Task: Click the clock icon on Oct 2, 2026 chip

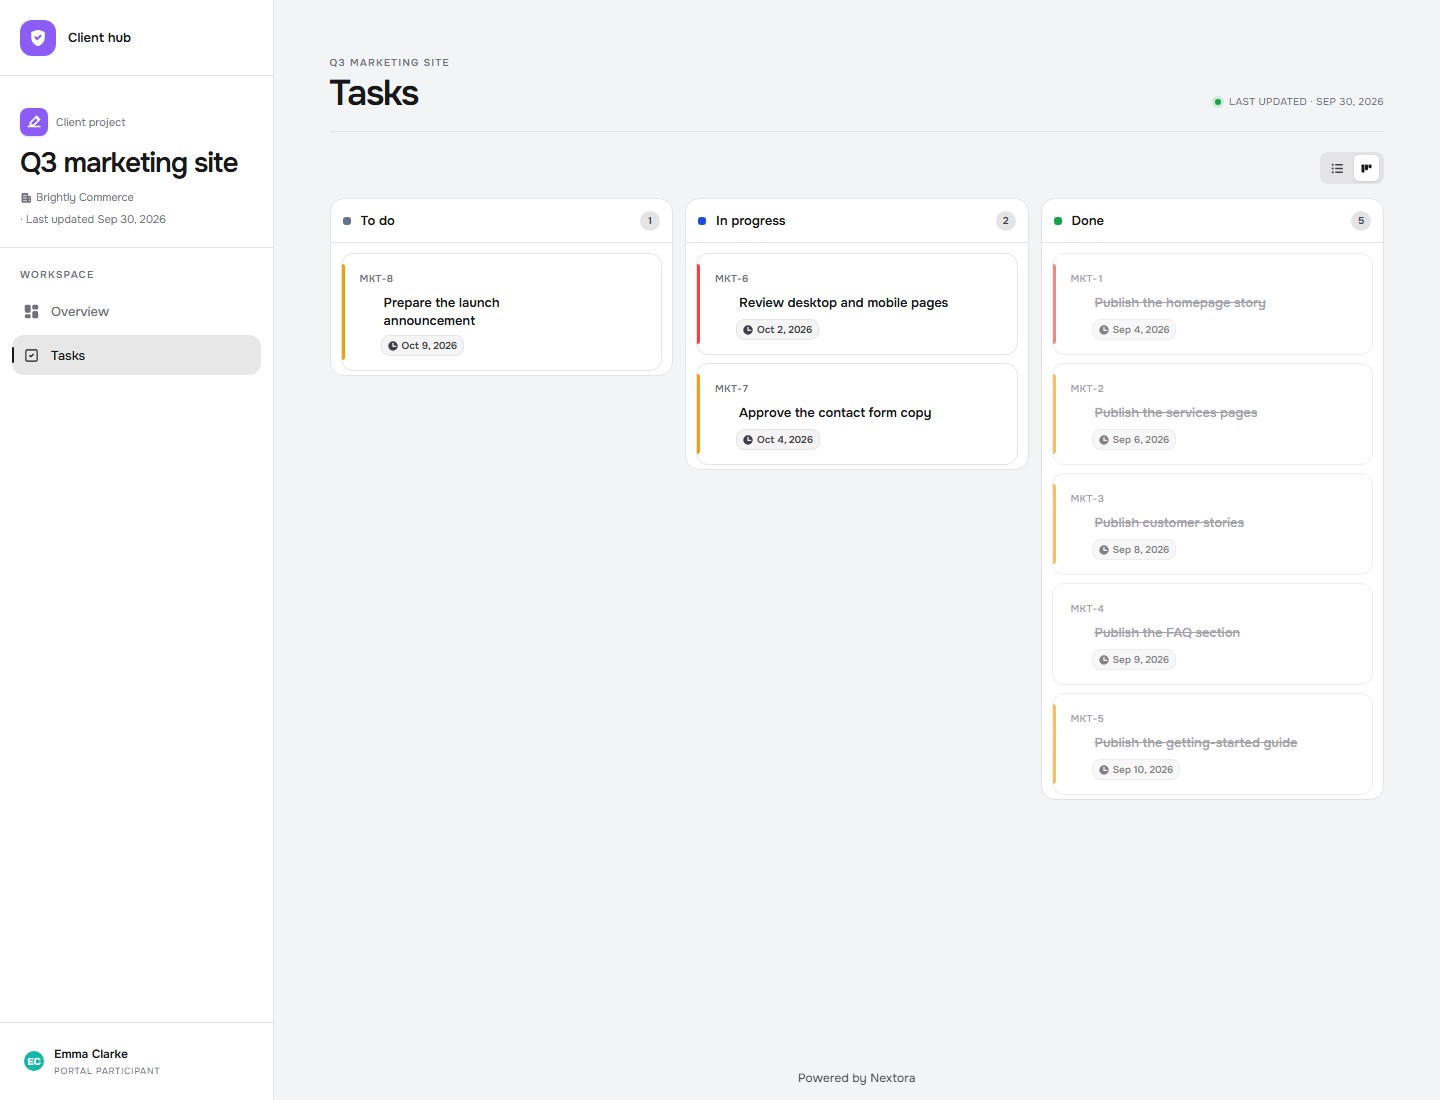Action: click(x=748, y=330)
